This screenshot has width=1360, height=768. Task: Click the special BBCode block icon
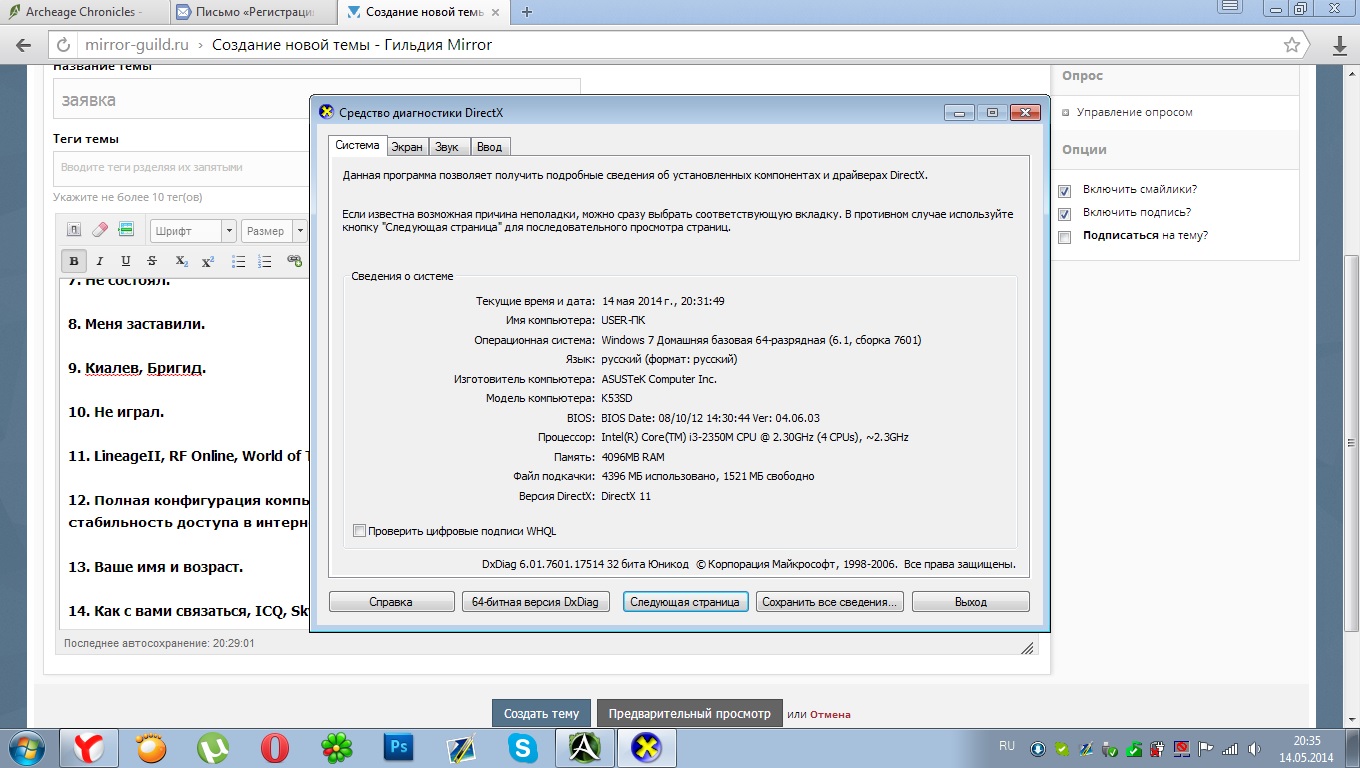[126, 230]
